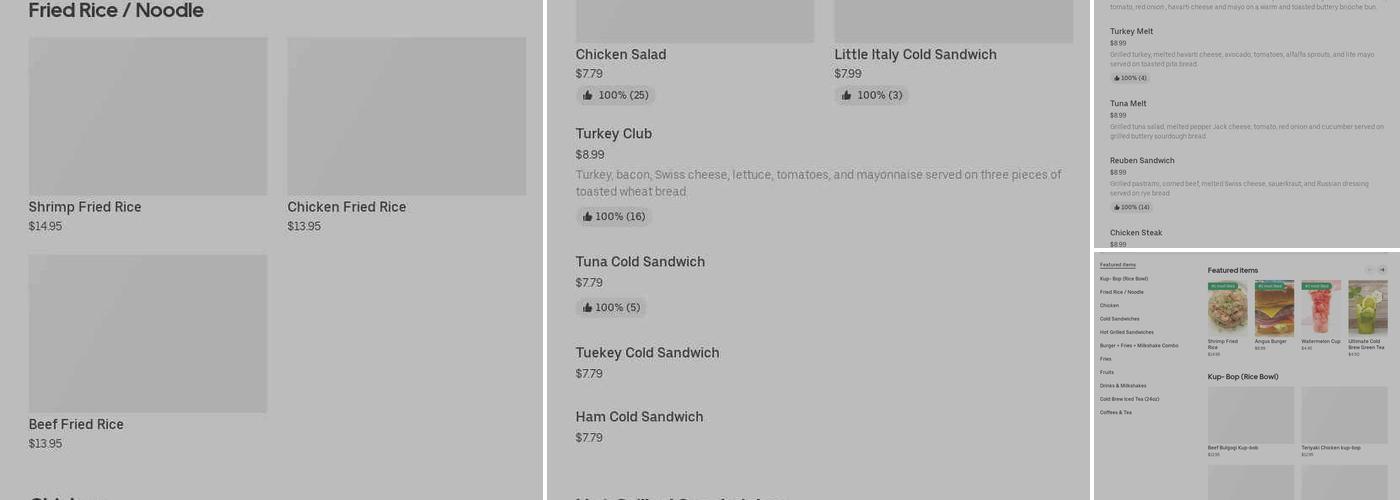
Task: Click thumbs-up rating under Reuben Sandwich
Action: click(1130, 208)
